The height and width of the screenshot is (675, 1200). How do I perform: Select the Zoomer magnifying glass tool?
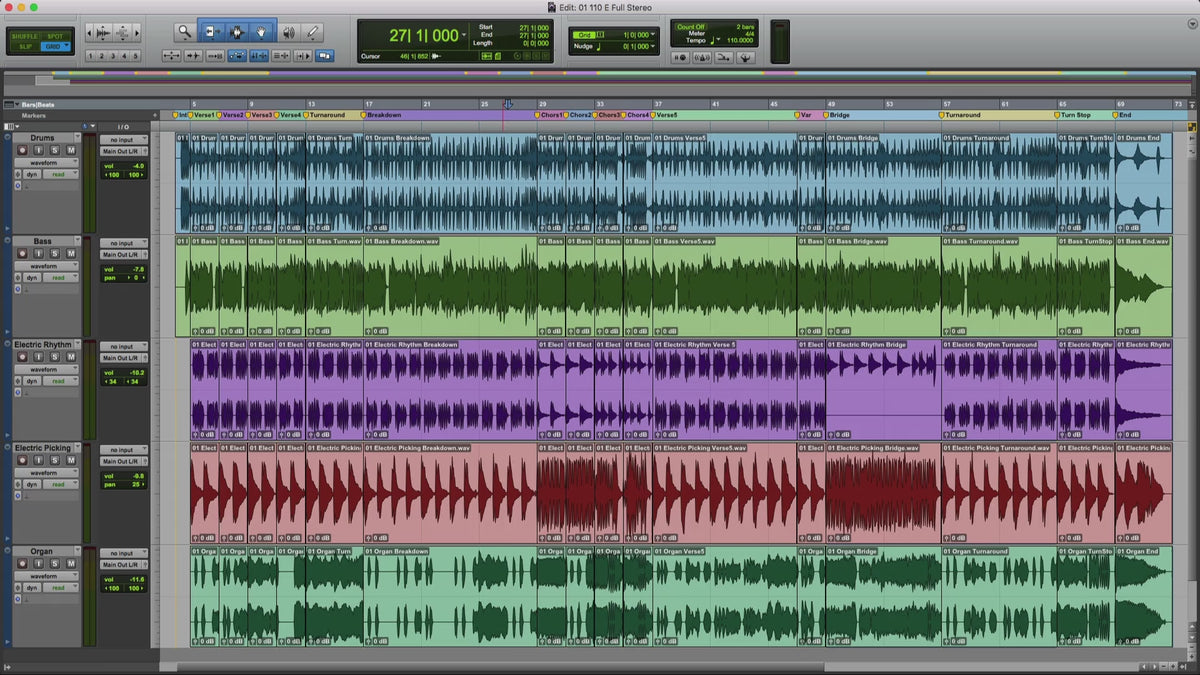(x=184, y=32)
